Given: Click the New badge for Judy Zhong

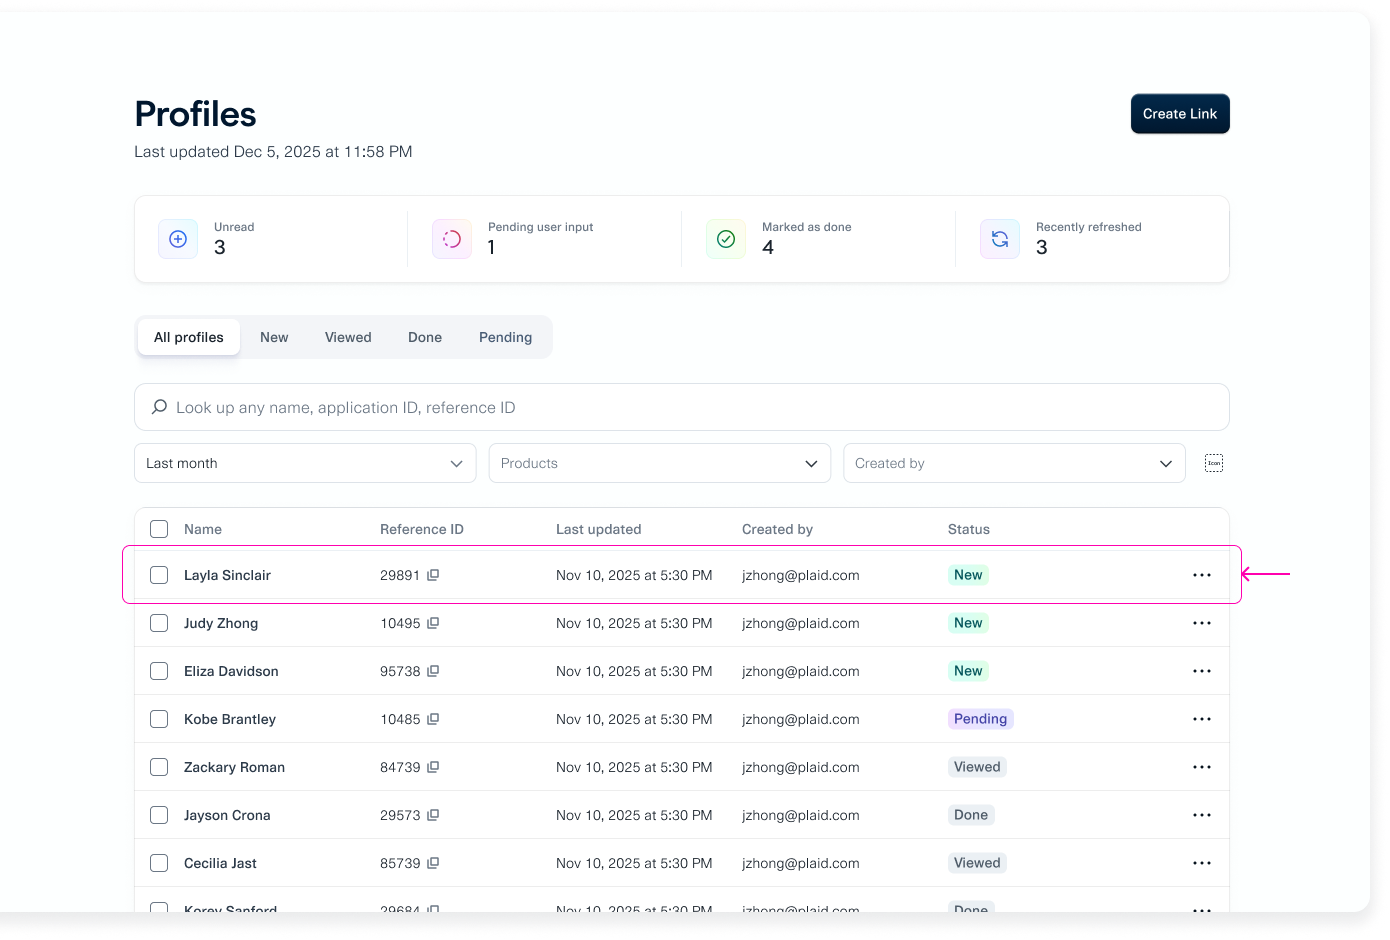Looking at the screenshot, I should [968, 623].
